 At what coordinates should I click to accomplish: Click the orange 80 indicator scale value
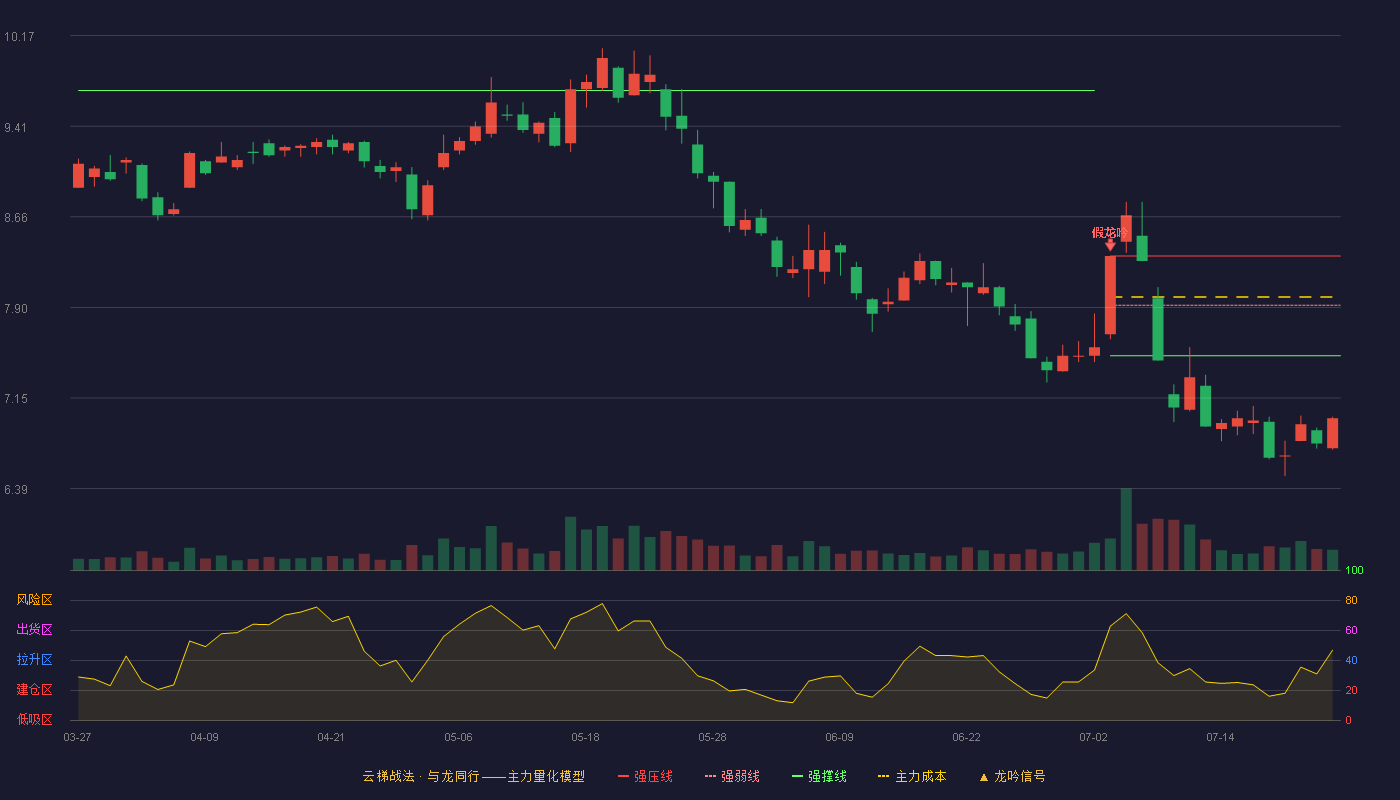pyautogui.click(x=1351, y=600)
